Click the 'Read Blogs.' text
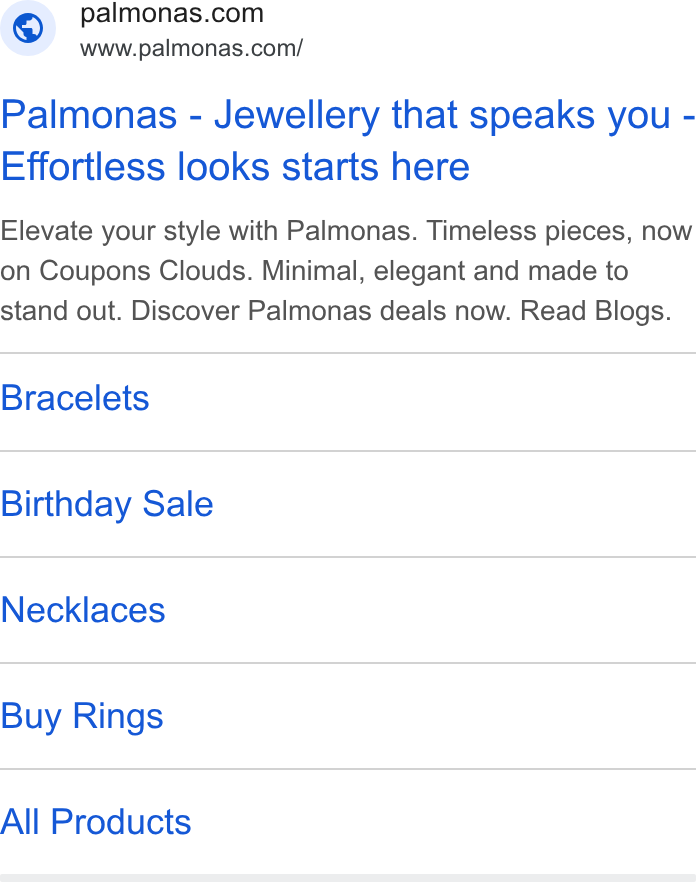The width and height of the screenshot is (696, 882). pos(596,311)
